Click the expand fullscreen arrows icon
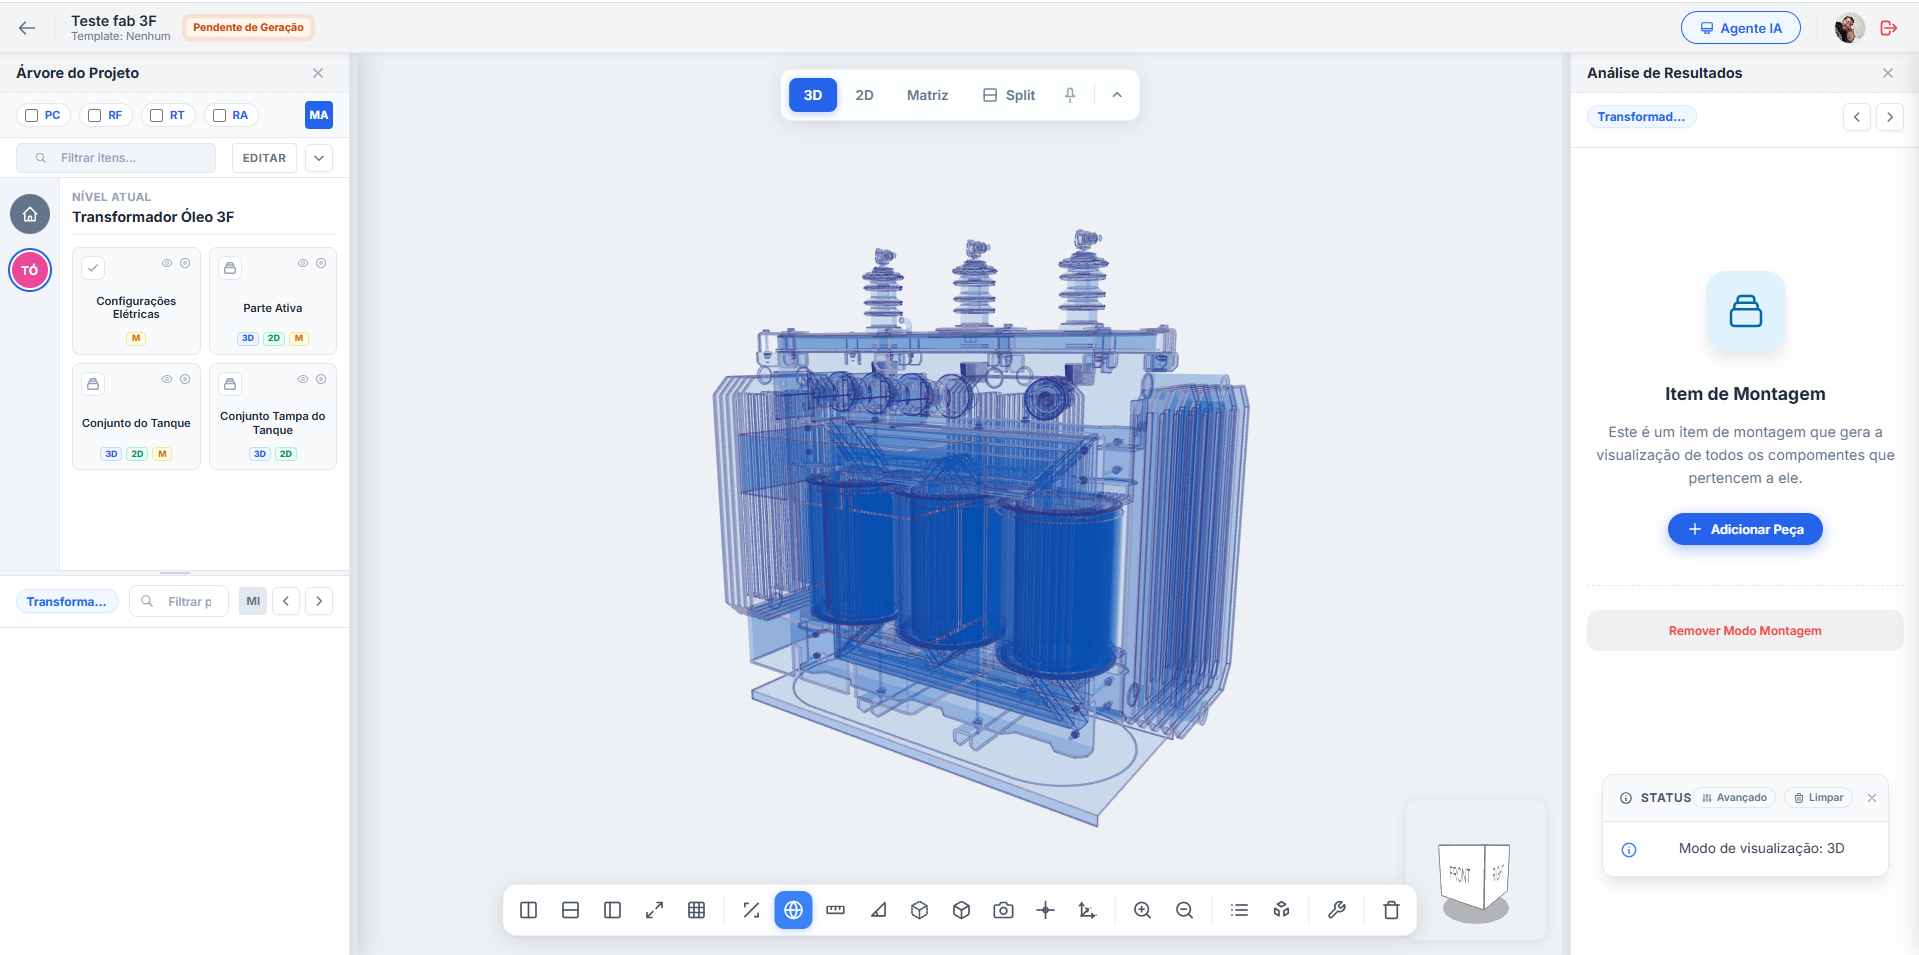Screen dimensions: 1919x955 point(655,910)
